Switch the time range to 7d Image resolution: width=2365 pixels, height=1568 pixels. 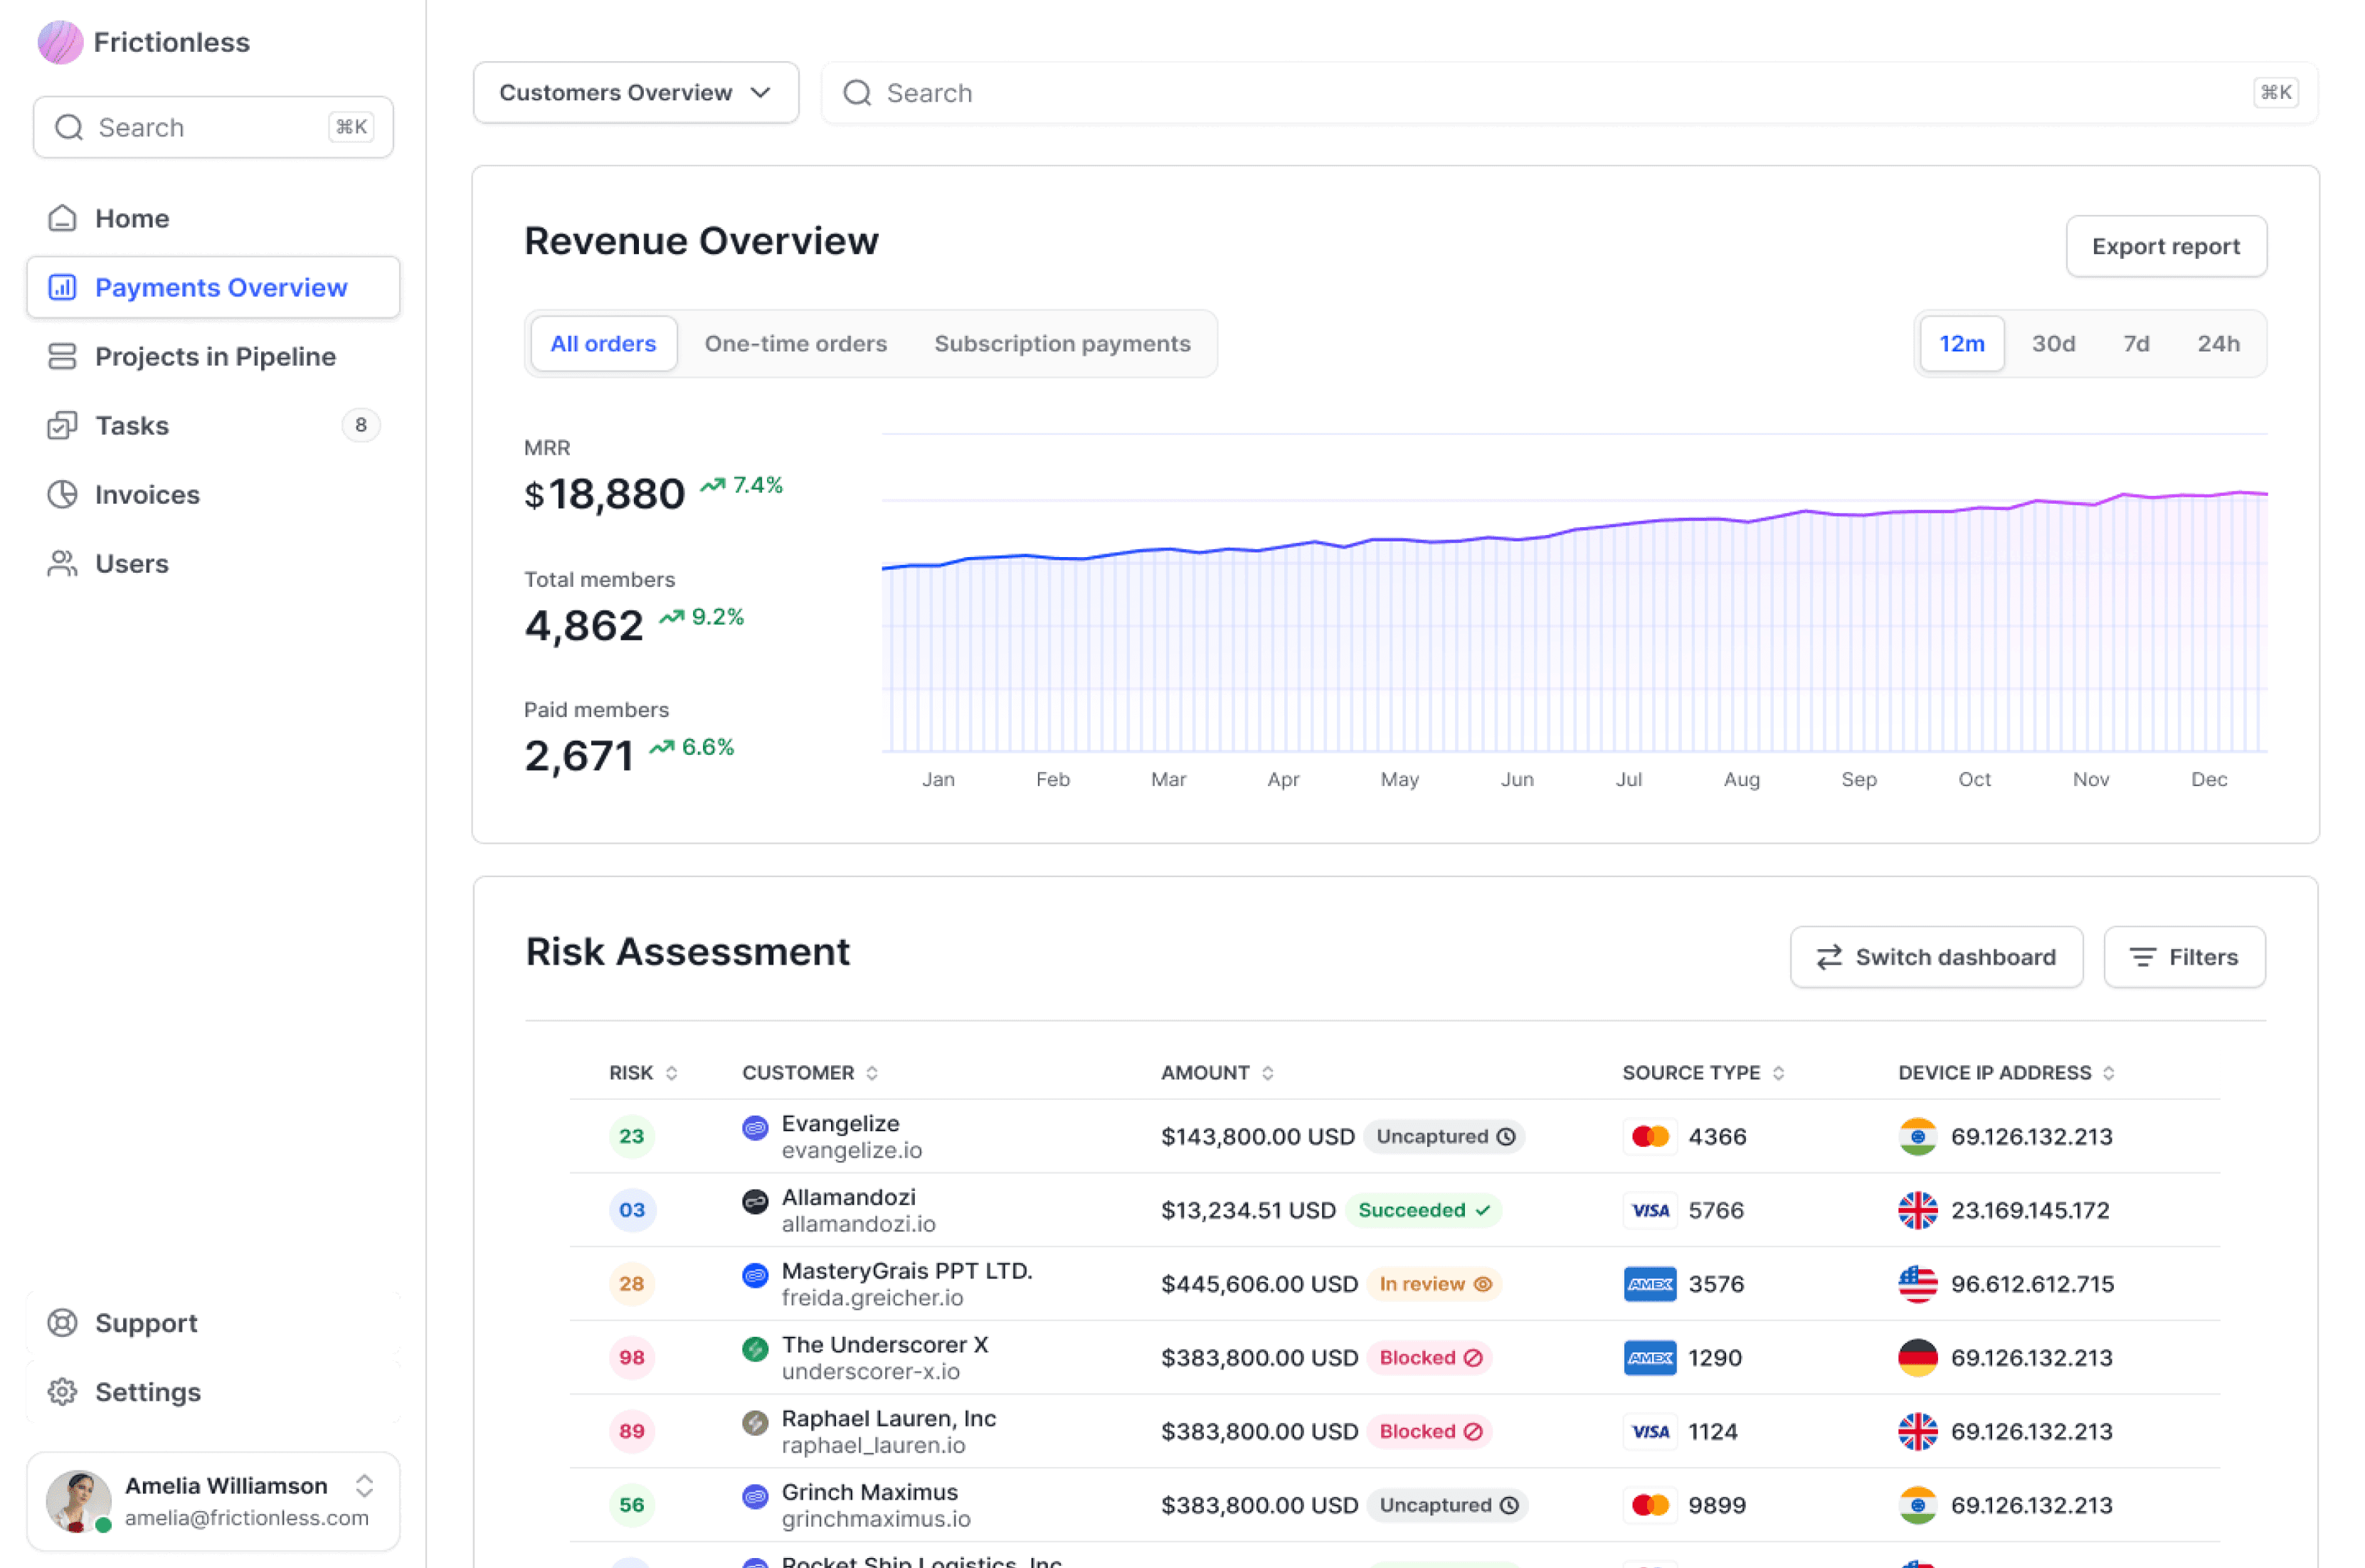pyautogui.click(x=2136, y=343)
